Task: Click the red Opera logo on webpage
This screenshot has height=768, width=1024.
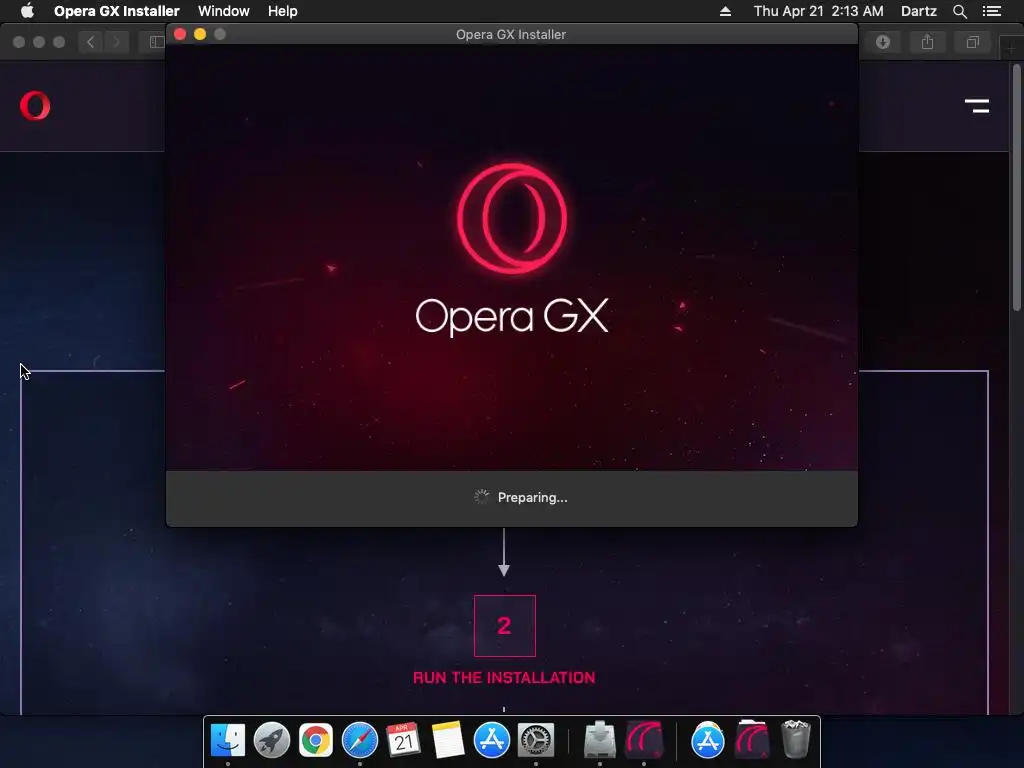Action: (35, 106)
